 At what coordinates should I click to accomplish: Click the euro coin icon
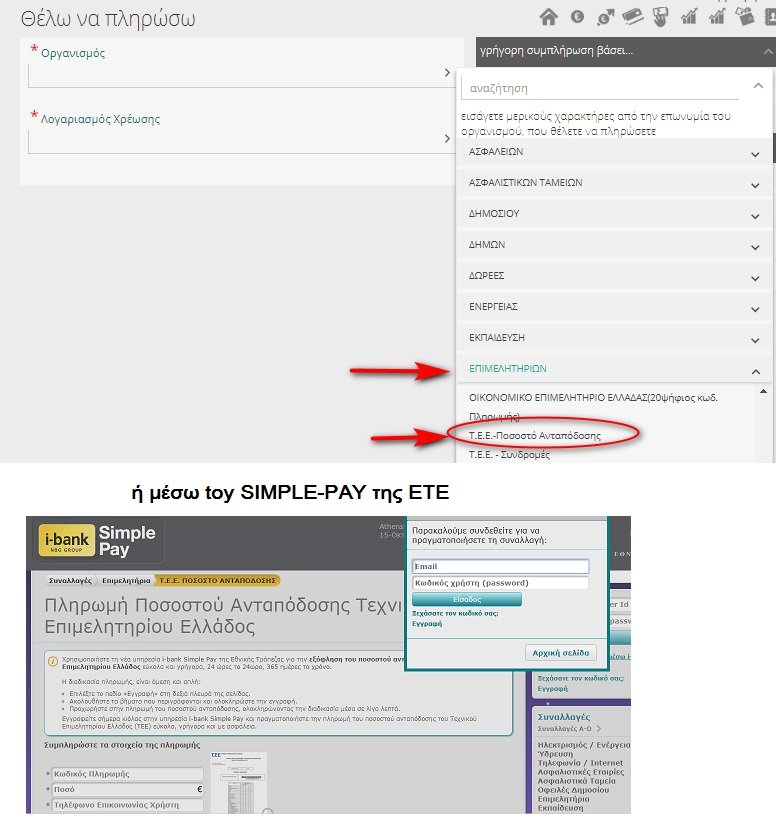coord(577,17)
